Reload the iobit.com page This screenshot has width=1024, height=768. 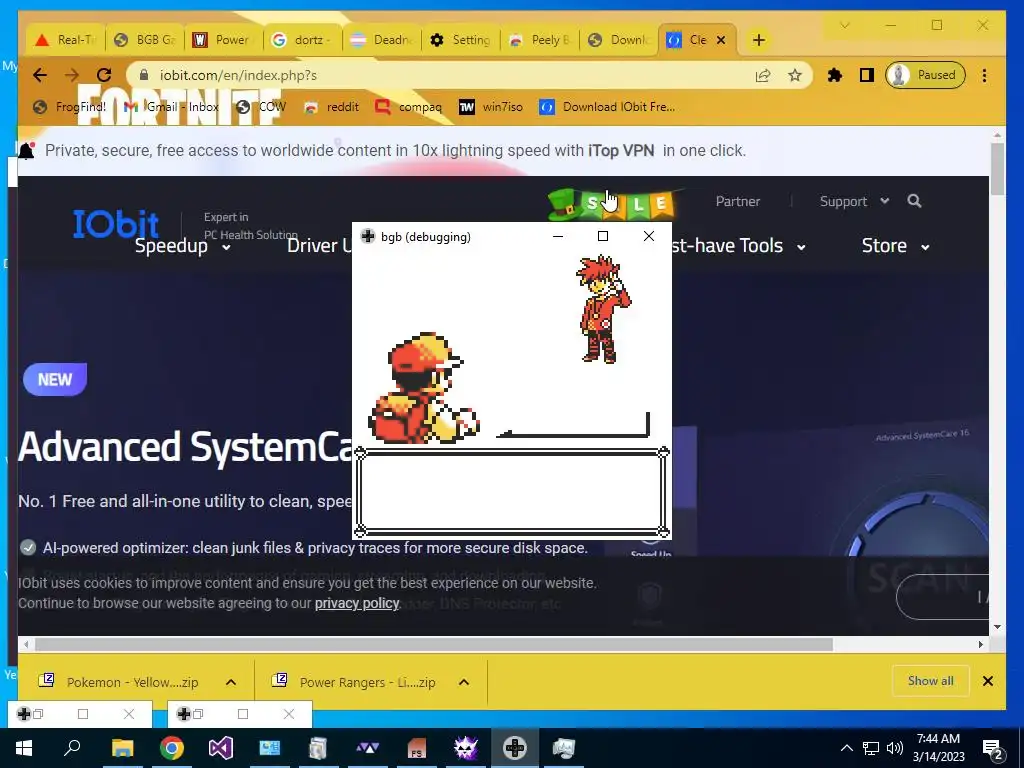(104, 75)
